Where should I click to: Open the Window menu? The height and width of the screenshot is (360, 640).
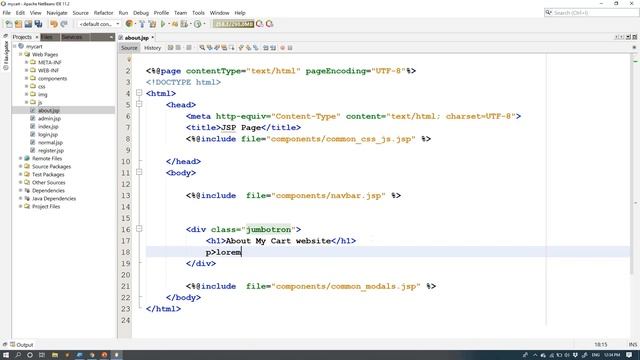pos(219,13)
